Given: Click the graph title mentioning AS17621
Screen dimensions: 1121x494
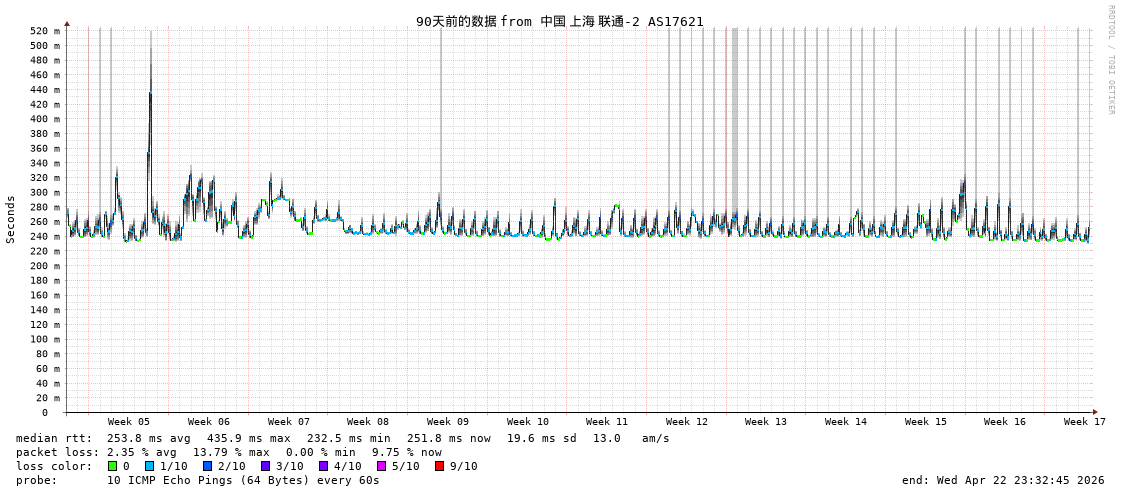Looking at the screenshot, I should pyautogui.click(x=560, y=21).
